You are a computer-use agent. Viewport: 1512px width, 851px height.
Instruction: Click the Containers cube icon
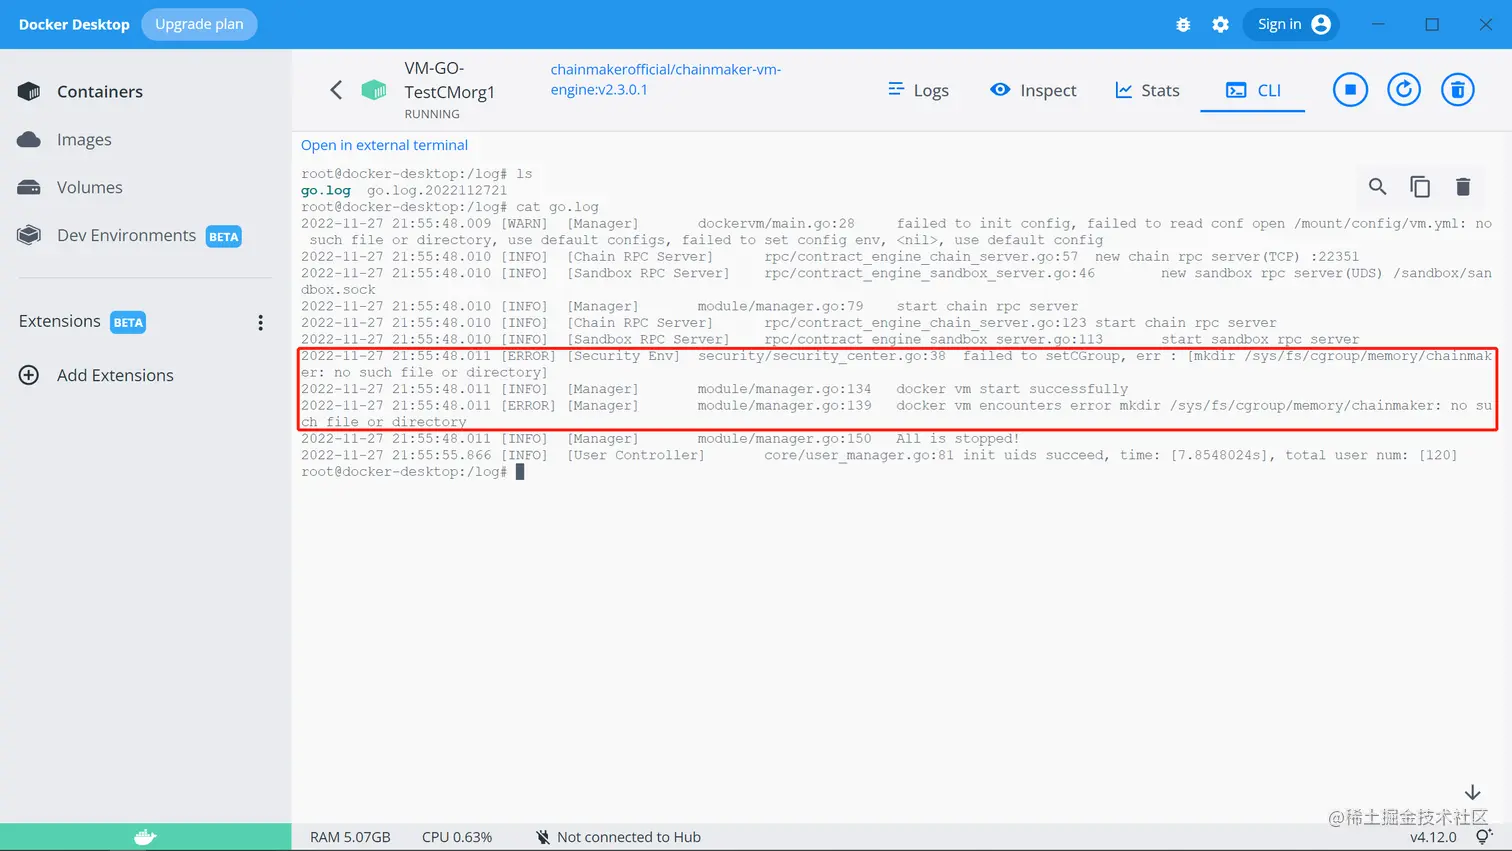pyautogui.click(x=29, y=91)
